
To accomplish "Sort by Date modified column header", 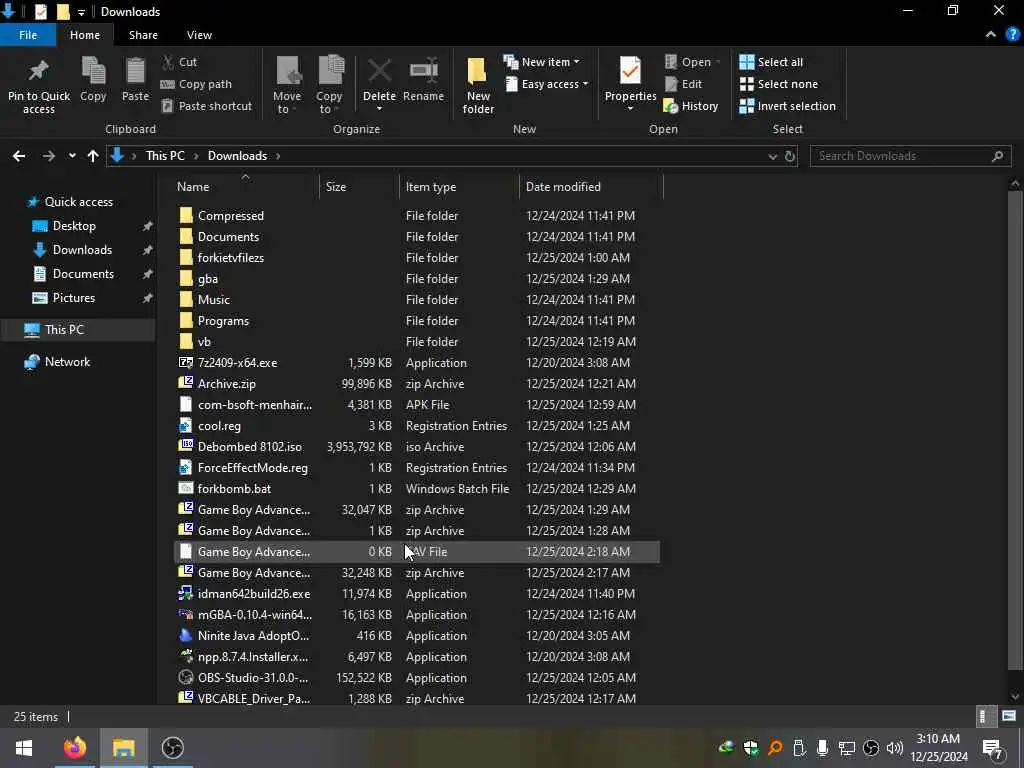I will [x=590, y=187].
